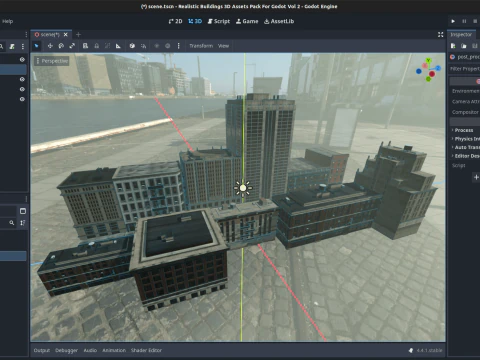The image size is (480, 360).
Task: Close the scene(*) tab
Action: [x=66, y=35]
